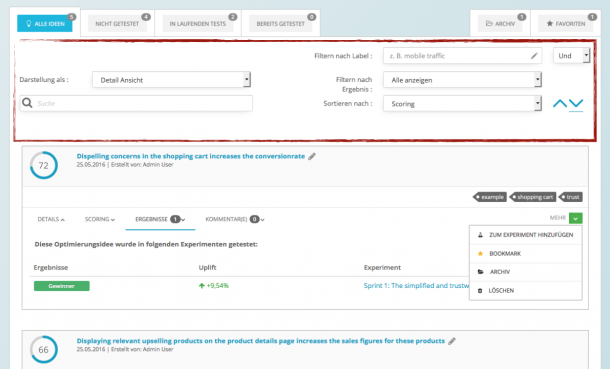Click the flask icon in Mehr menu
Viewport: 610px width, 369px height.
[x=480, y=235]
